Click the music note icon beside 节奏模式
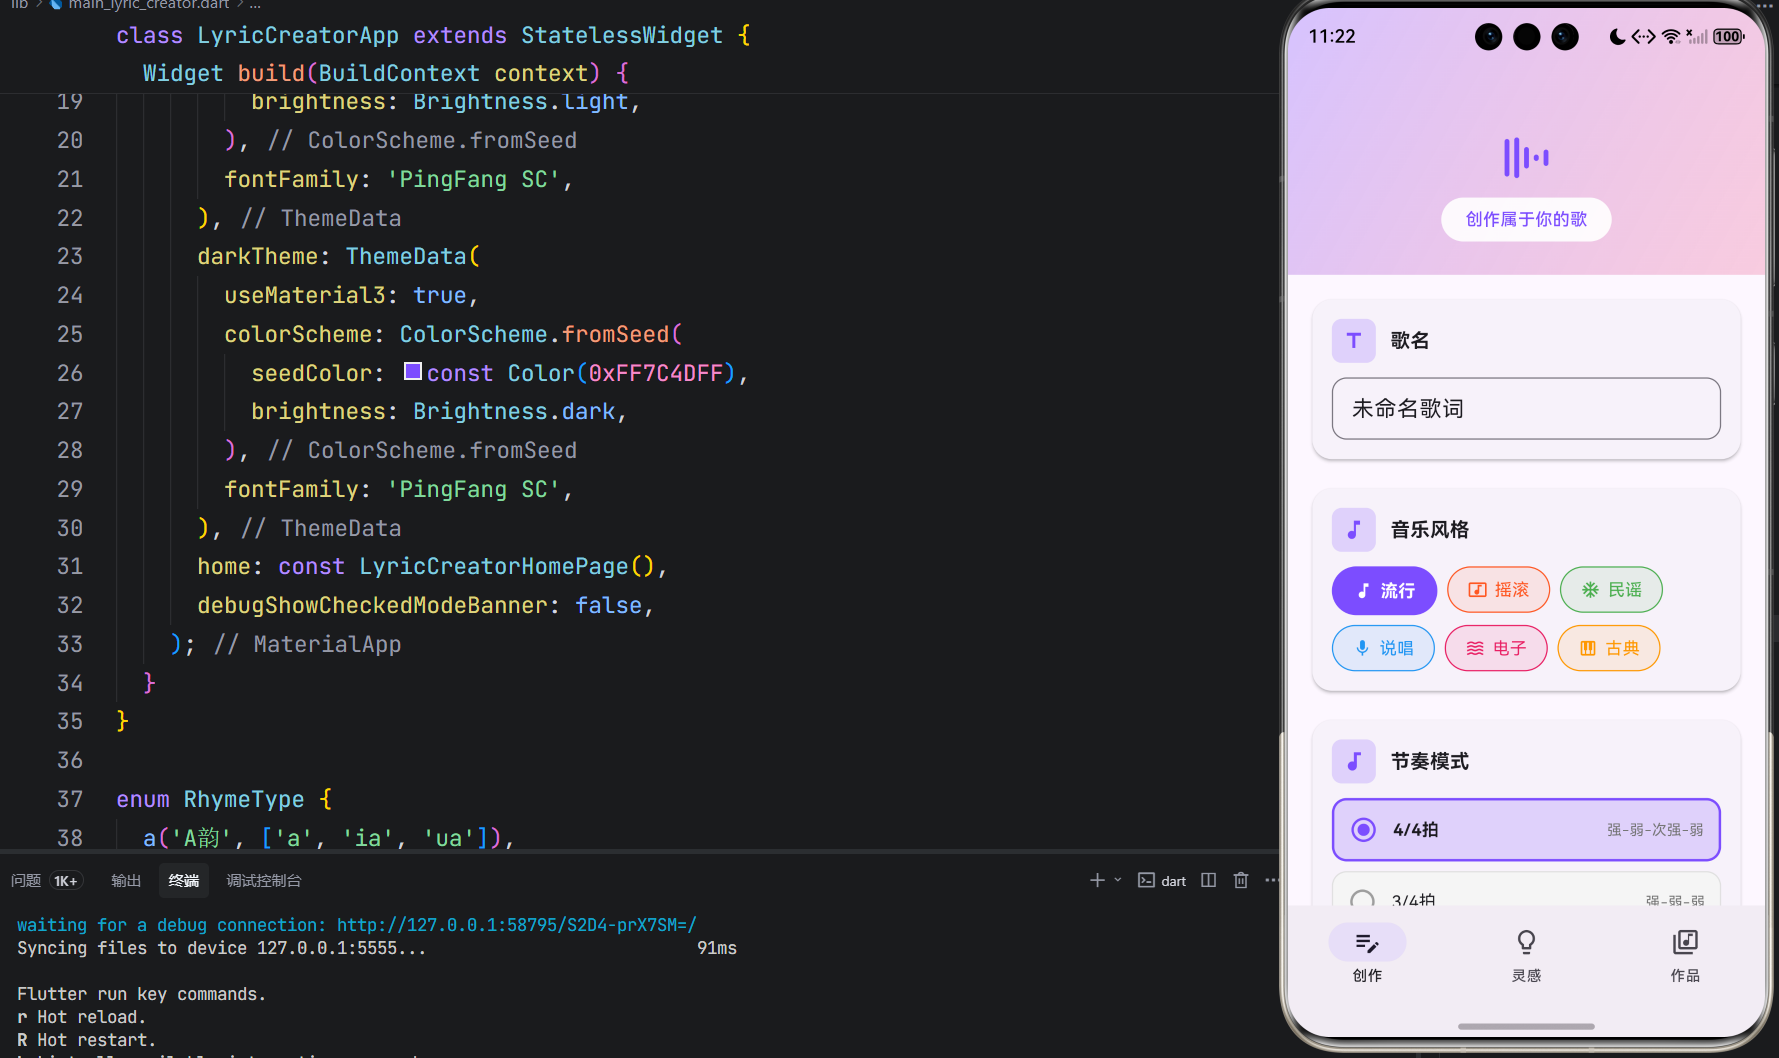Screen dimensions: 1779x1058 click(1353, 761)
